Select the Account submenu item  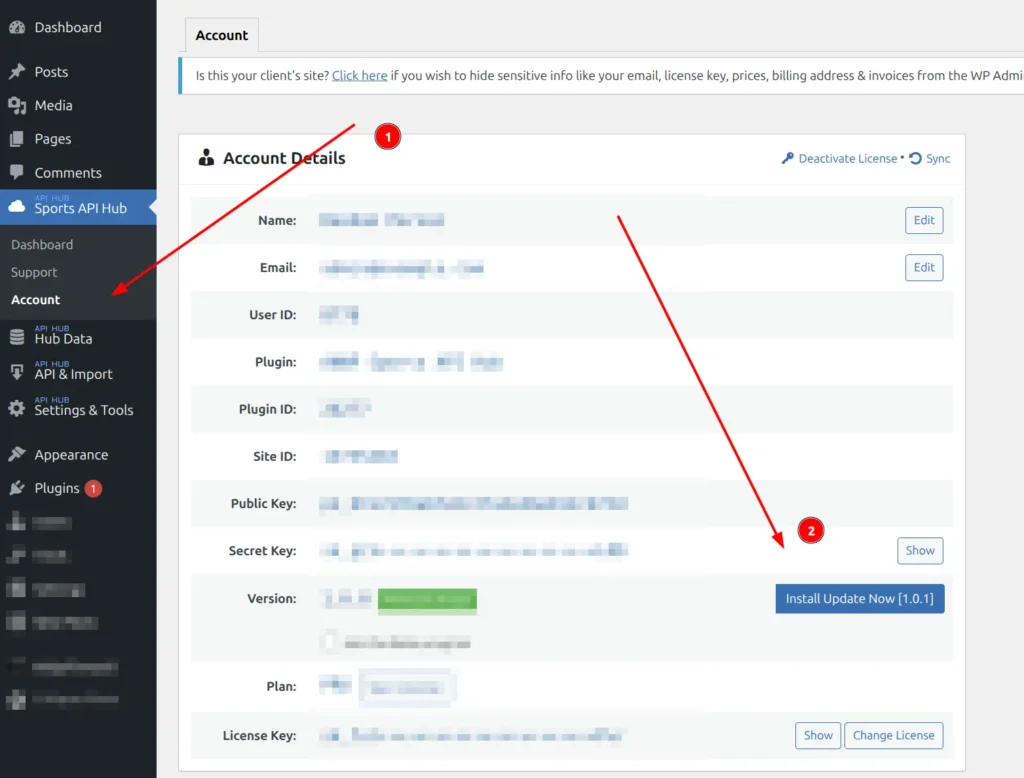pos(35,300)
